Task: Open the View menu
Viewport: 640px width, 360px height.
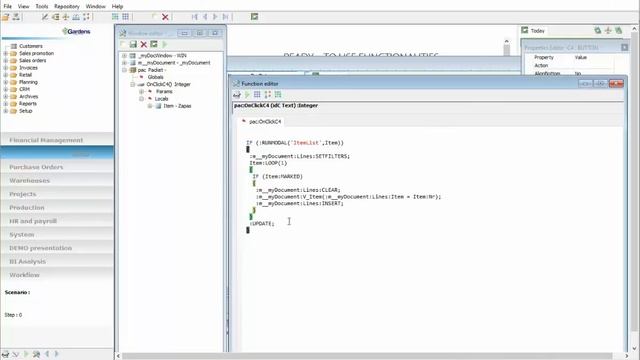Action: pyautogui.click(x=24, y=6)
